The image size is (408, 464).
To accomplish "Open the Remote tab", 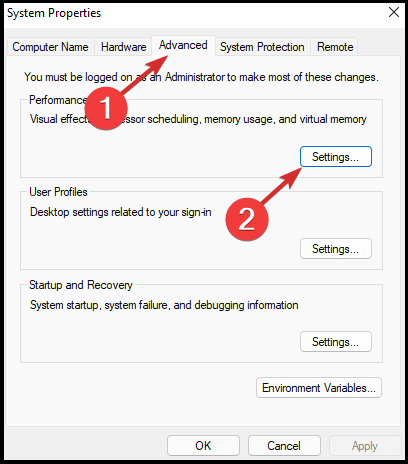I will 335,47.
